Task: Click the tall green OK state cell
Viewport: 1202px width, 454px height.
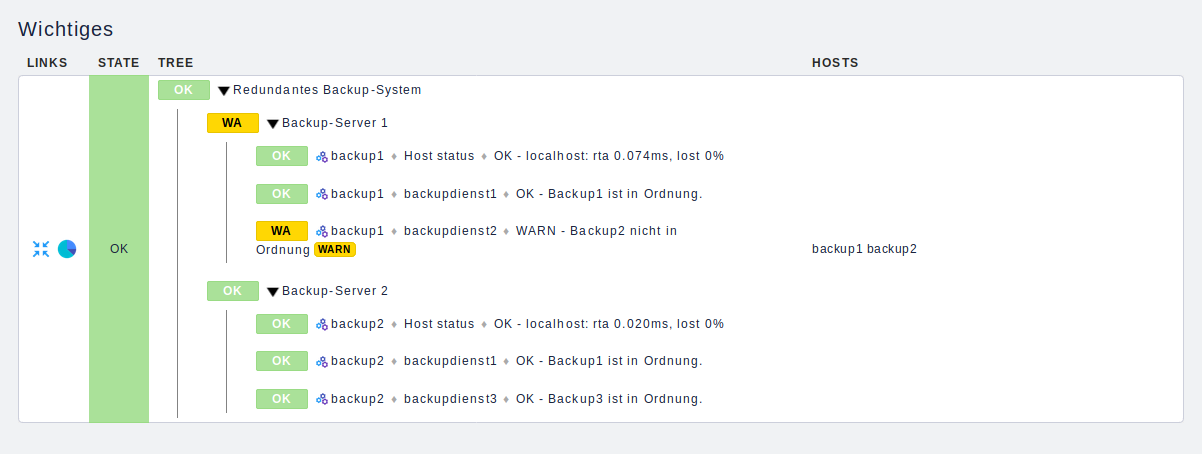Action: [119, 249]
